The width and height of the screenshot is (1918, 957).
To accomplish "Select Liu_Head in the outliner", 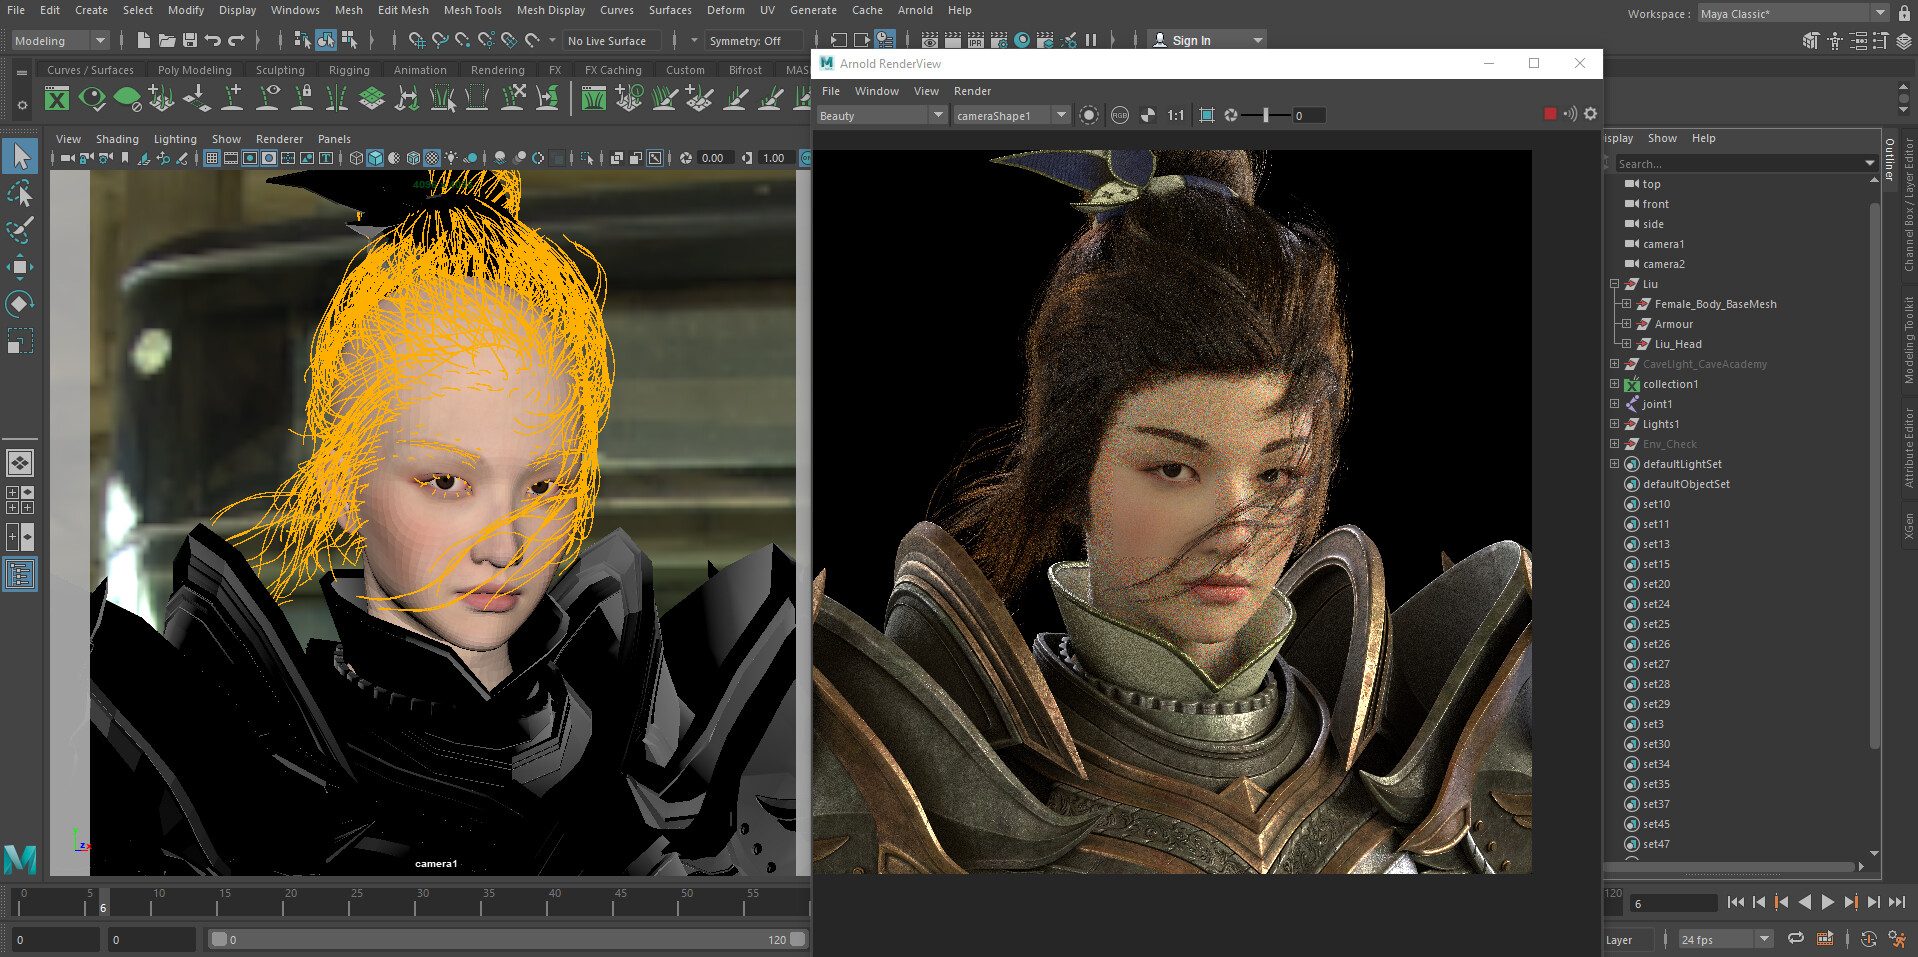I will (1677, 344).
